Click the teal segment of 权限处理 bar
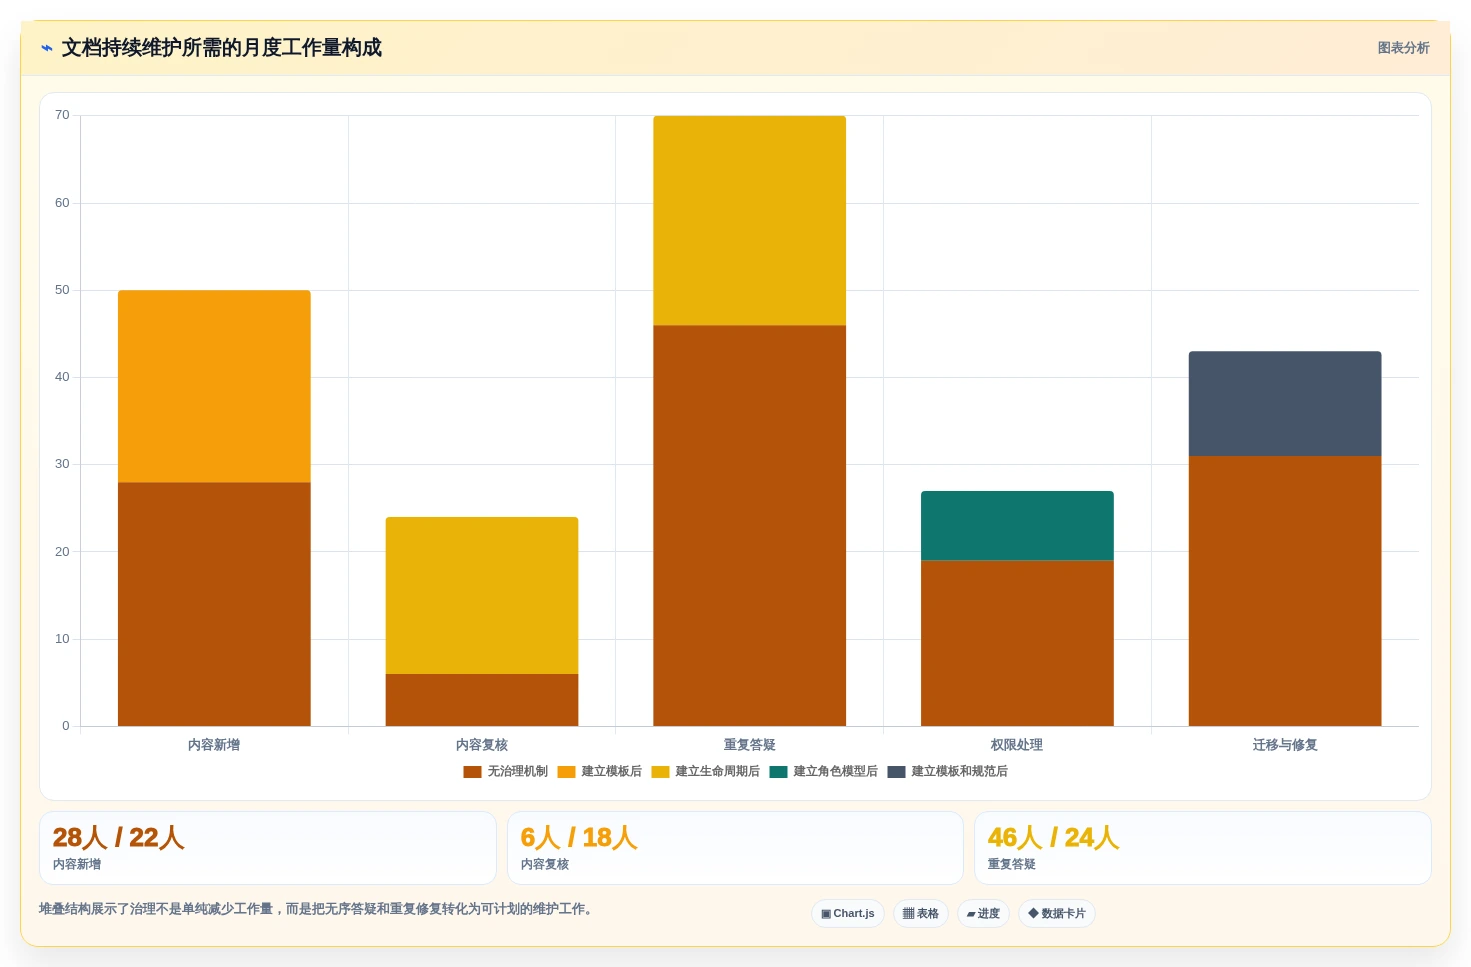The image size is (1471, 967). (x=1017, y=525)
